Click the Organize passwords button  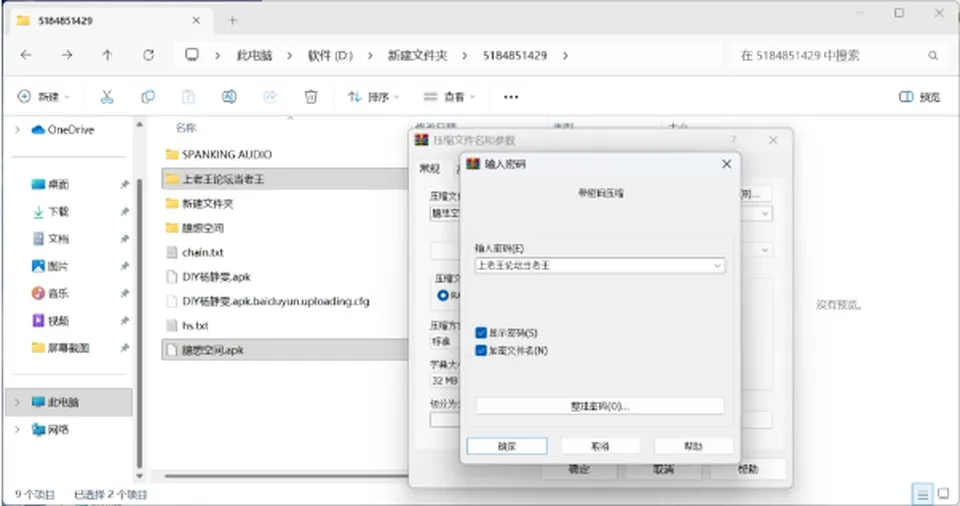(600, 406)
